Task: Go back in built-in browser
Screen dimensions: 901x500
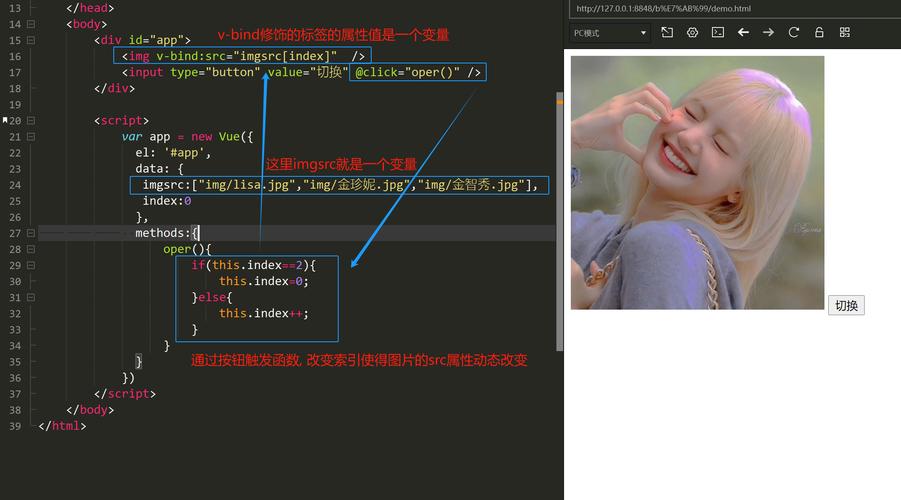Action: pos(743,32)
